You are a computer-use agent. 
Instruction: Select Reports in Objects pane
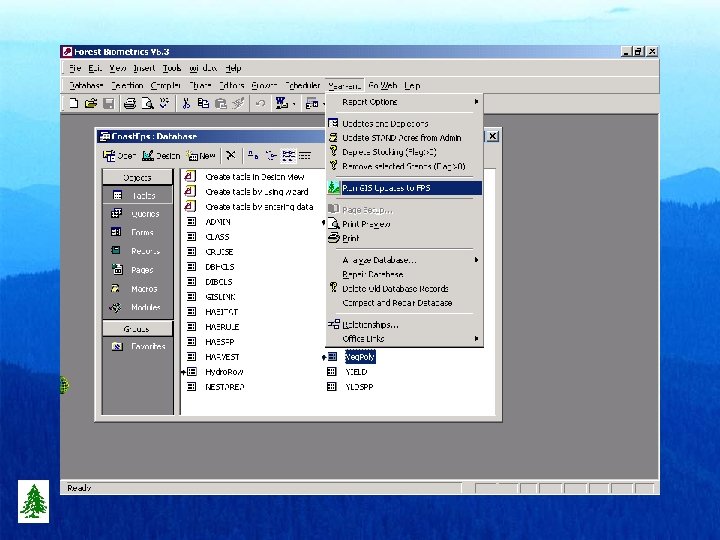point(137,251)
